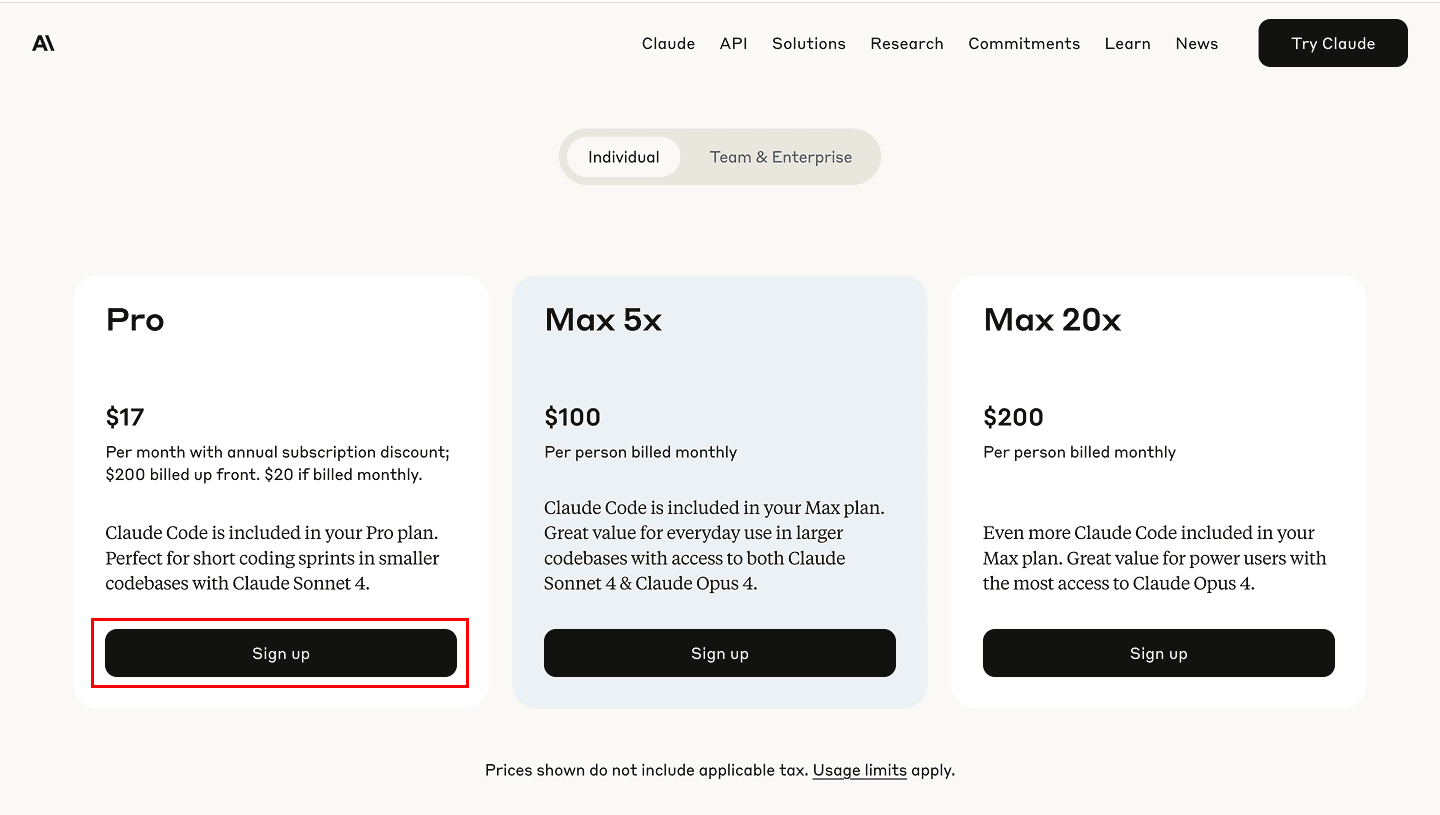
Task: Select Solutions in the navigation bar
Action: click(x=808, y=43)
